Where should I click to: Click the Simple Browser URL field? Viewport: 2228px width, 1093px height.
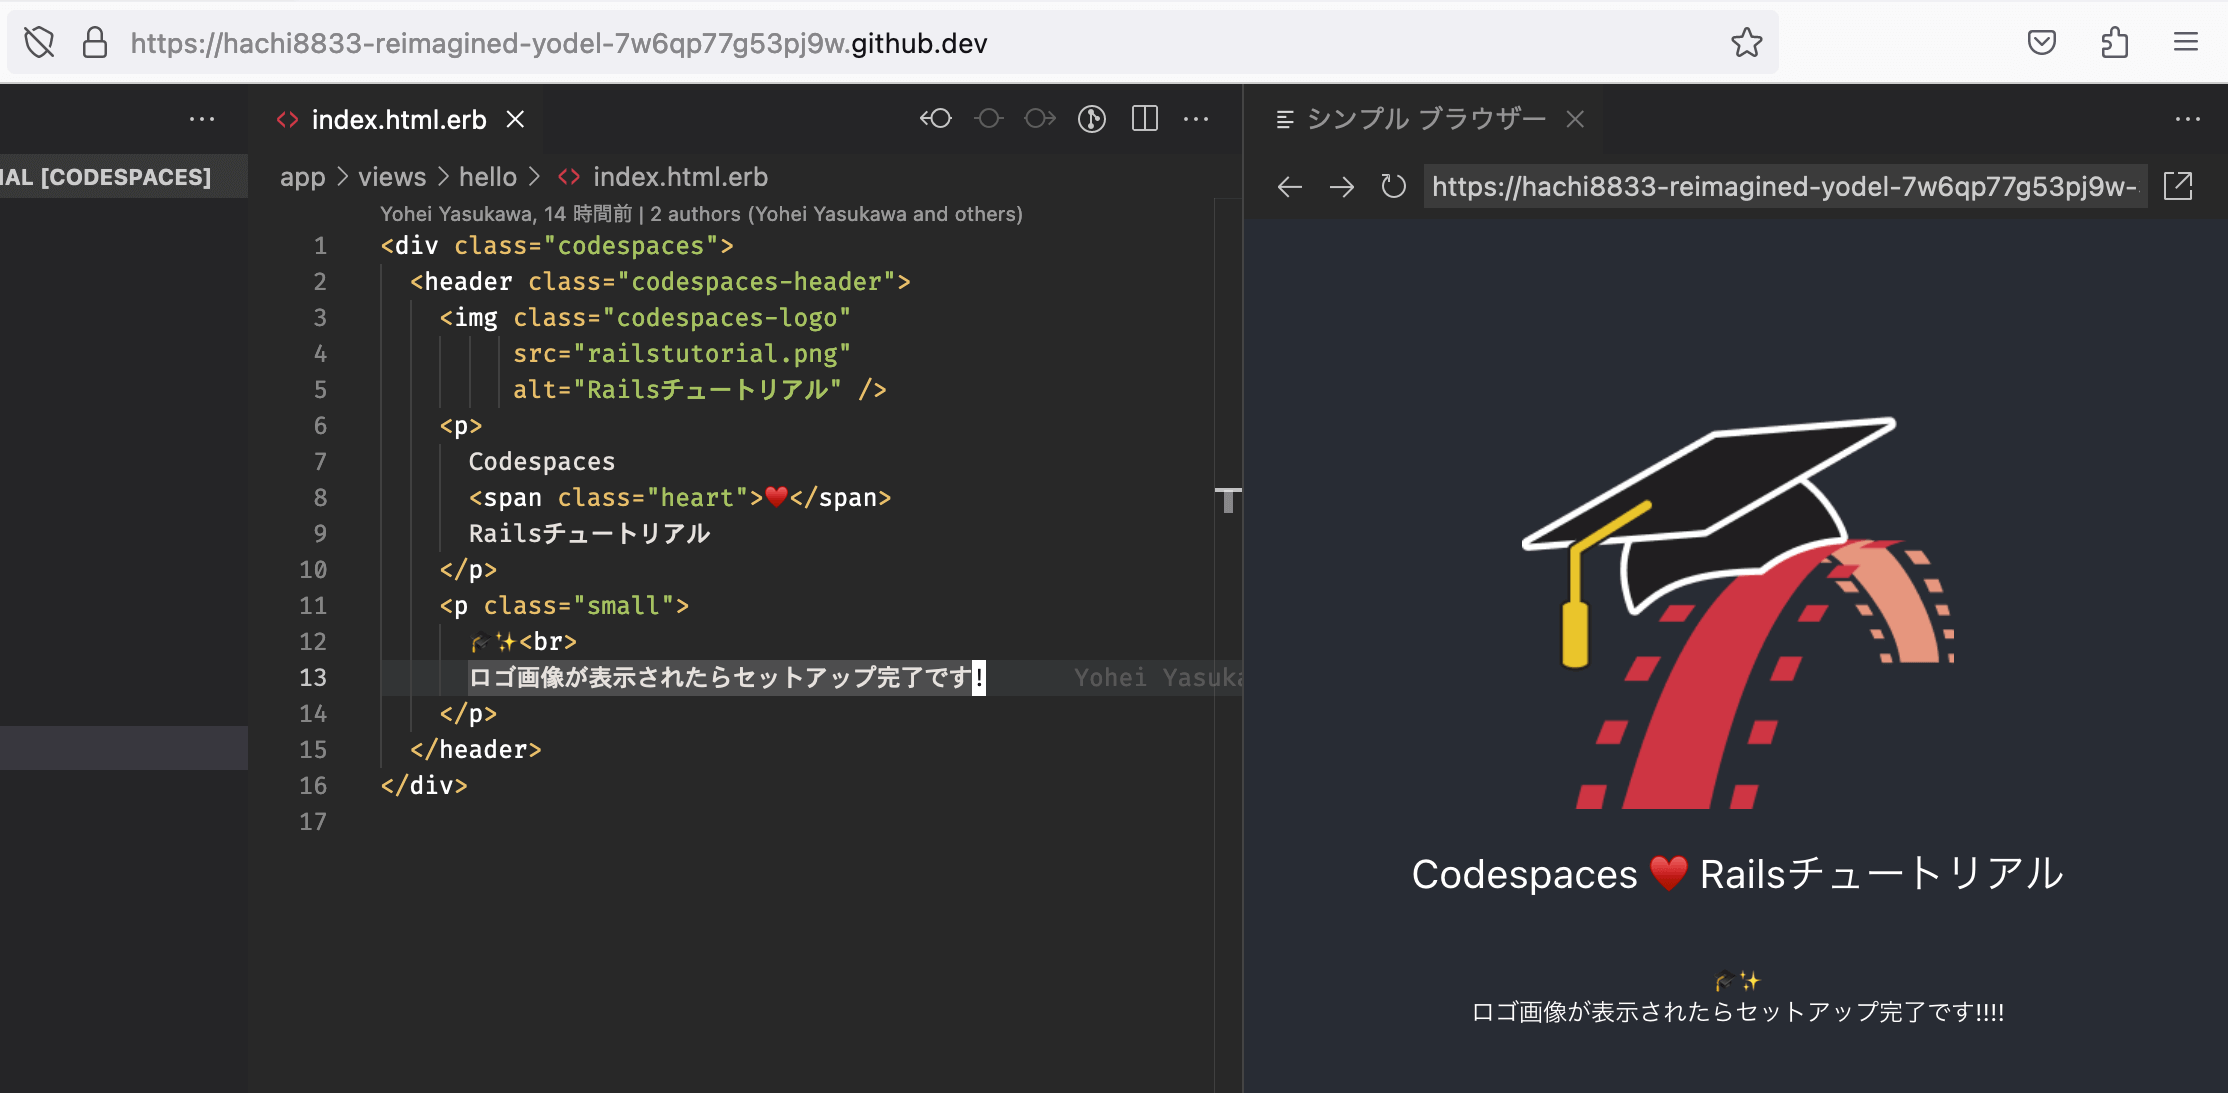(x=1783, y=186)
